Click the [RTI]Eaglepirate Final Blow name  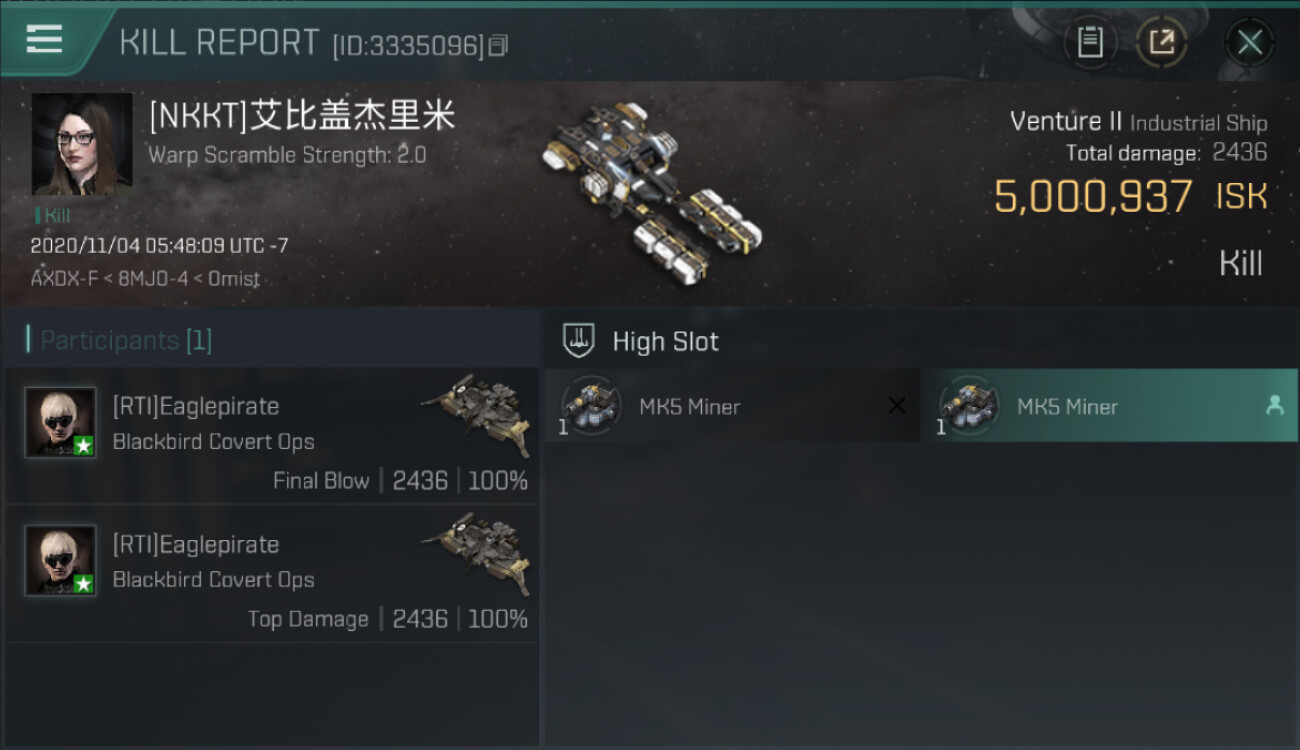click(x=196, y=407)
